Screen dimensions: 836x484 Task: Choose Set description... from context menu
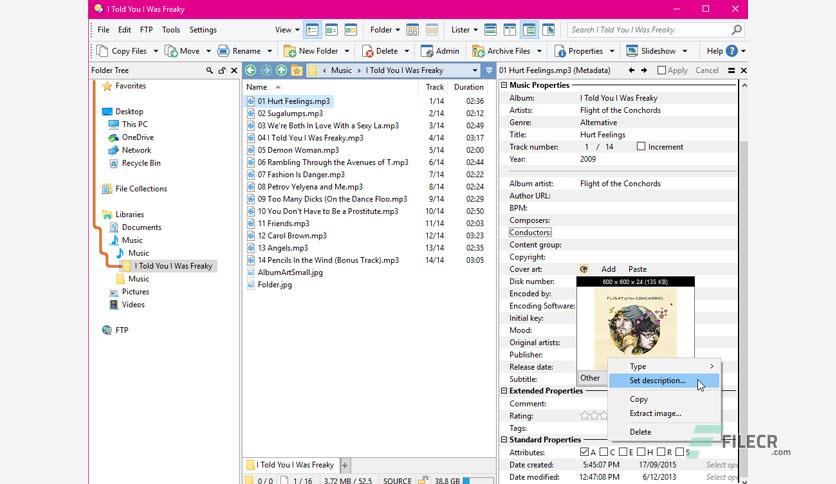664,381
